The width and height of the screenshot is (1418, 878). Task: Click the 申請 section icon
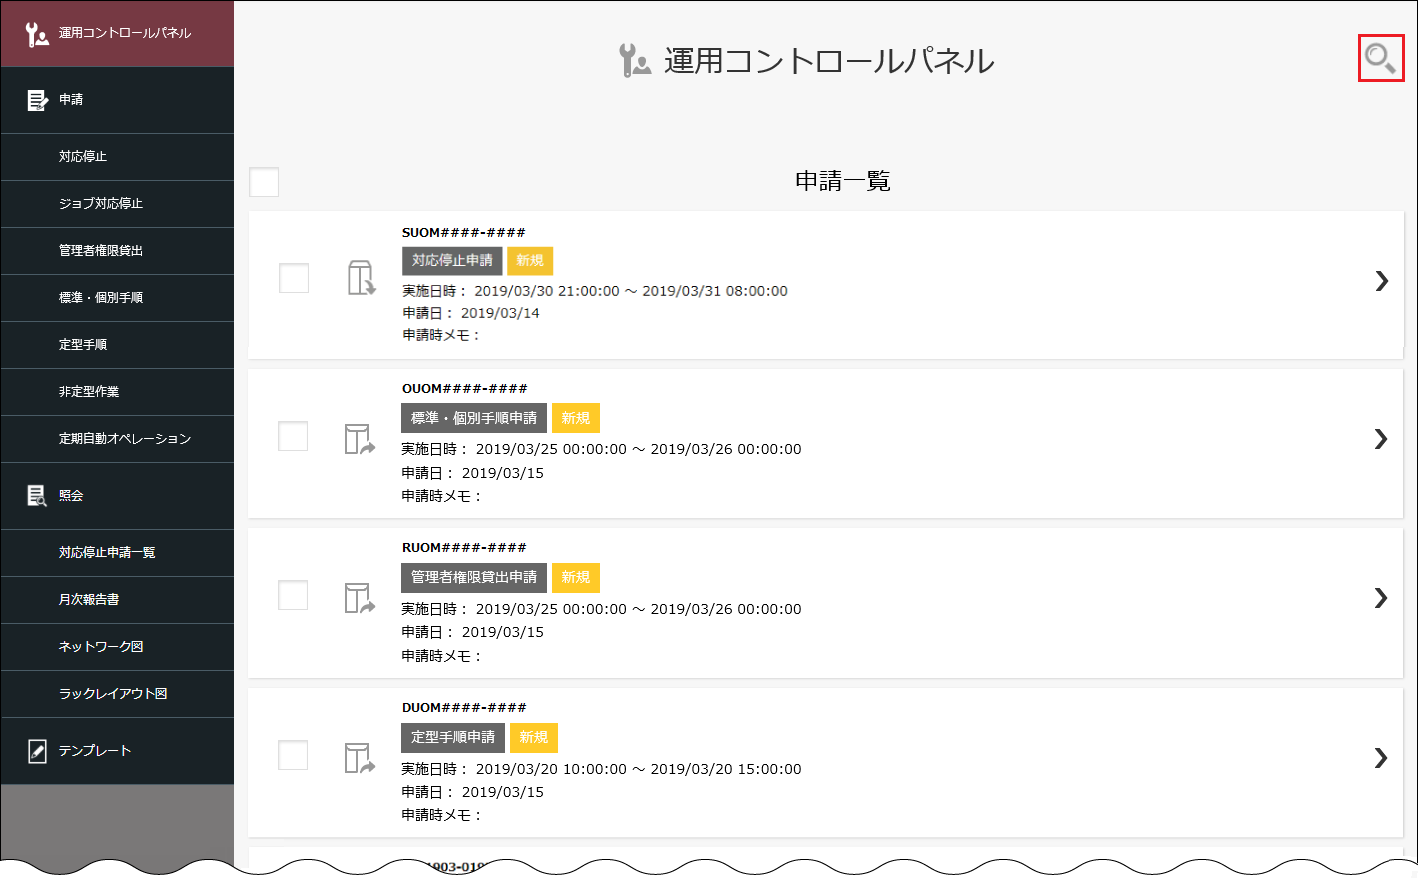(37, 100)
